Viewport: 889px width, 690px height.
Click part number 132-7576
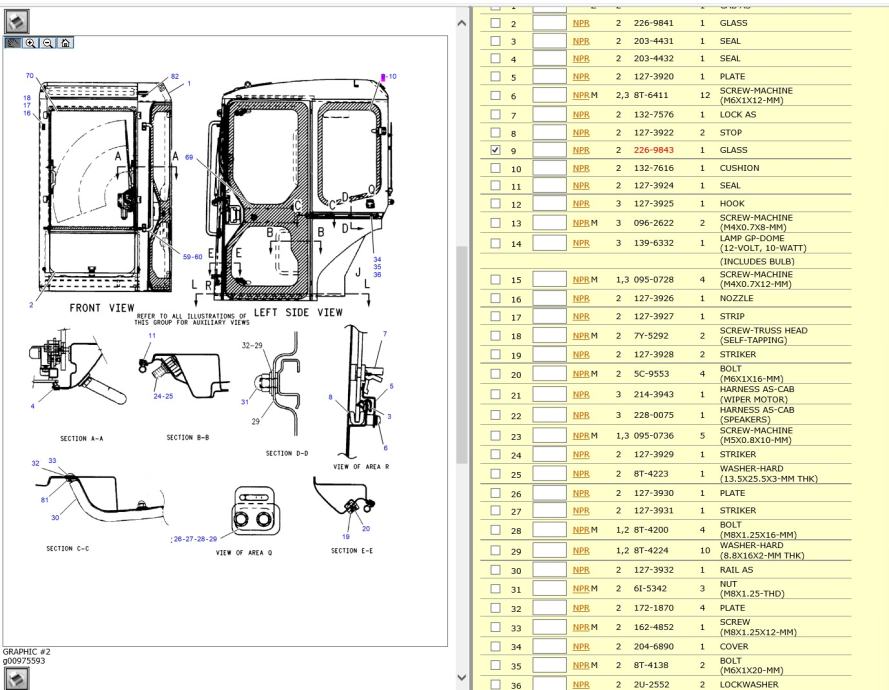[x=653, y=115]
